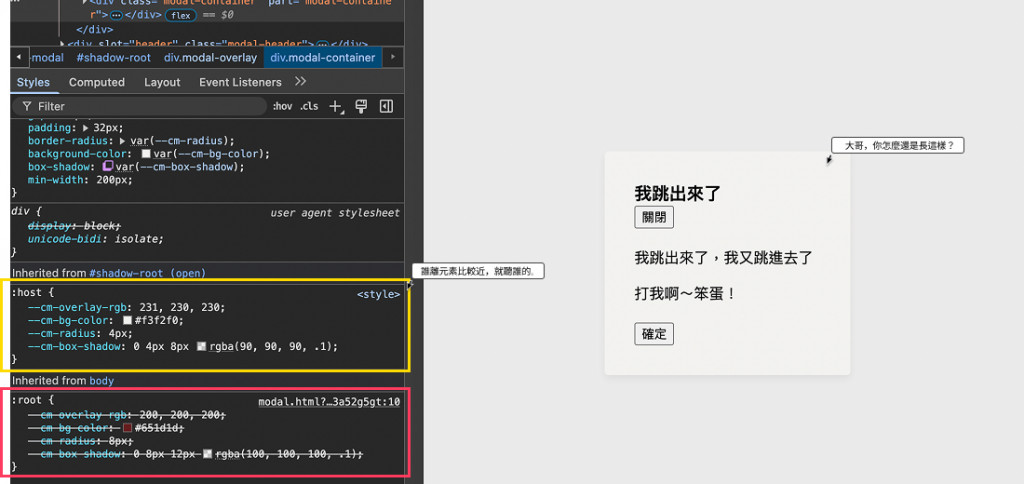Click the text 我跳出來了，我又跳進去了

point(724,257)
